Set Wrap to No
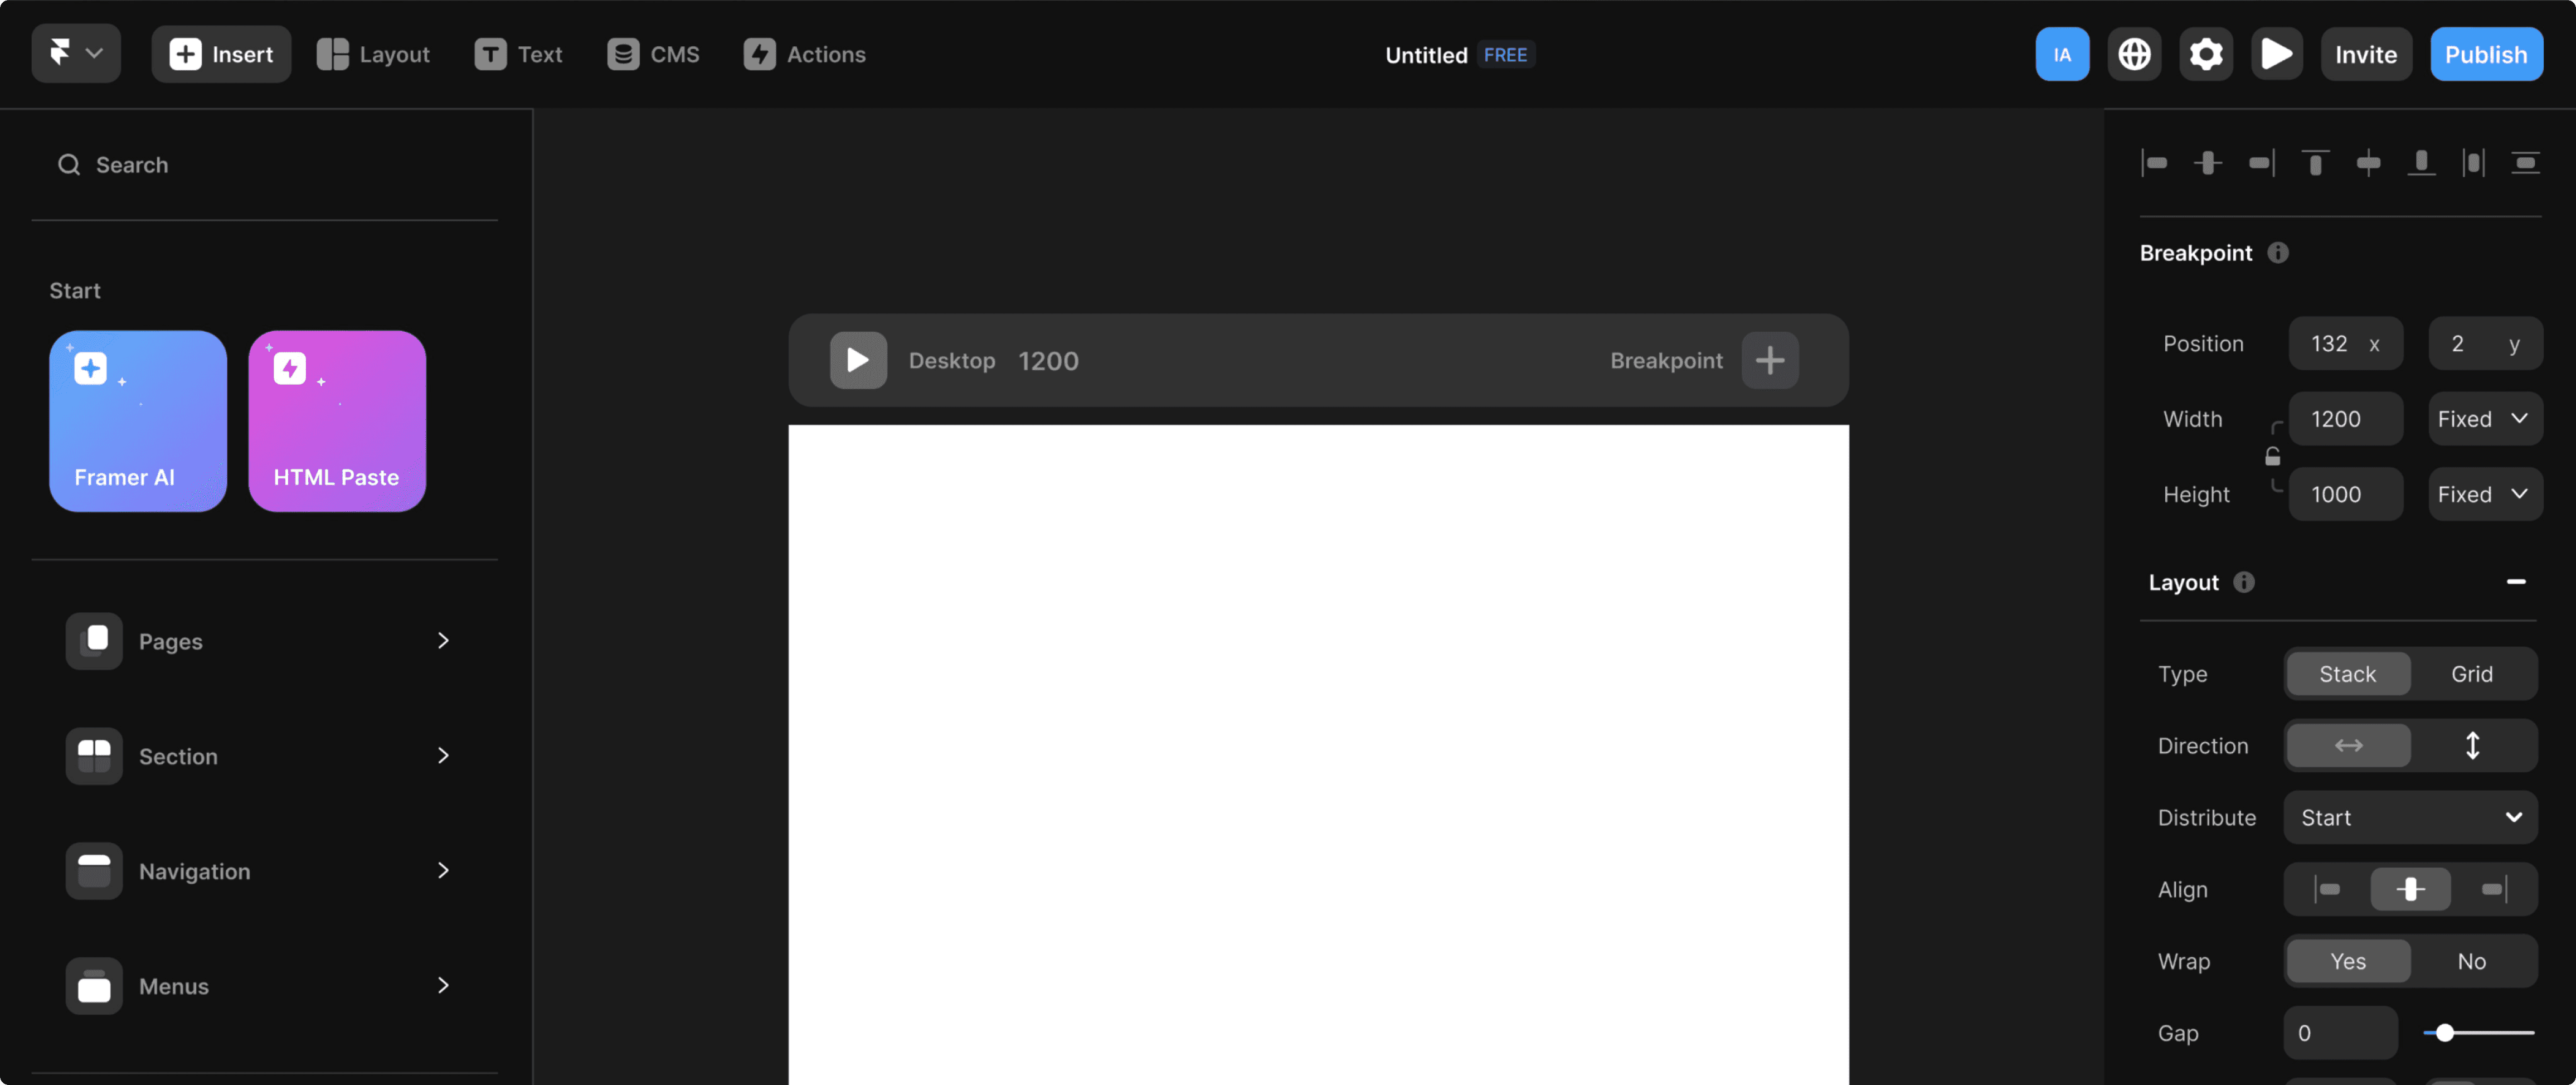The width and height of the screenshot is (2576, 1085). tap(2471, 960)
